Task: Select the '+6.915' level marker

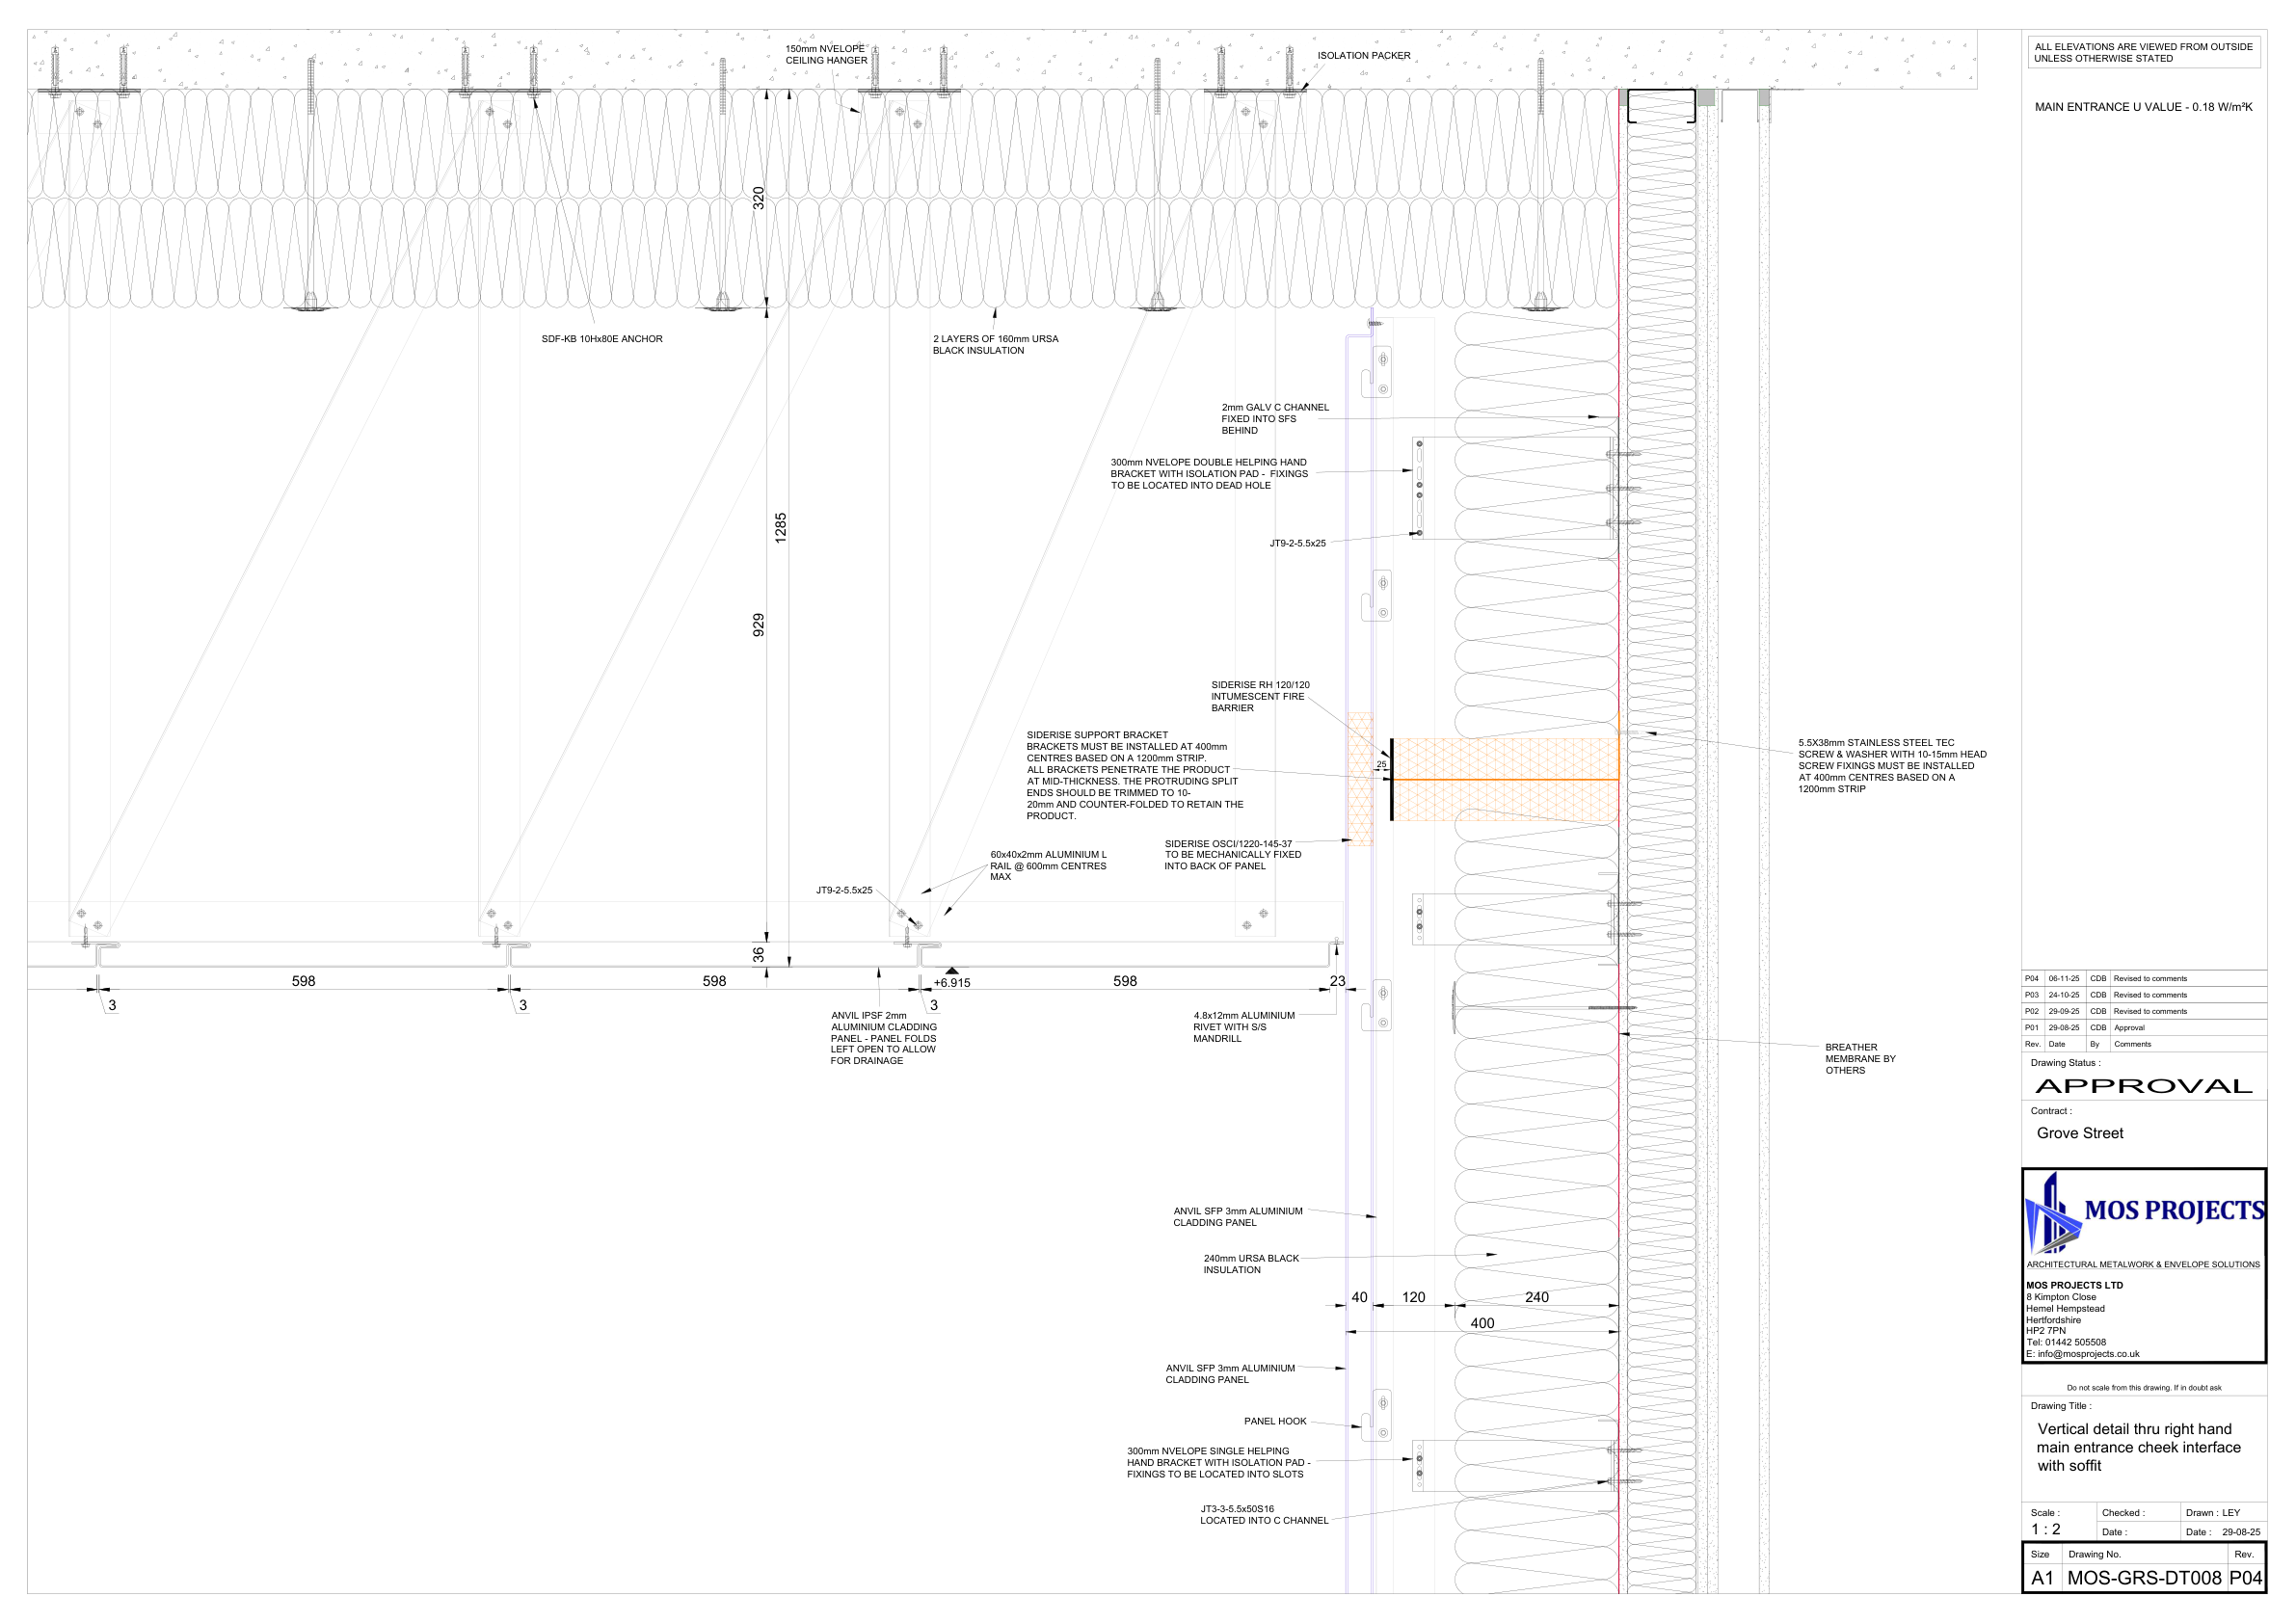Action: tap(952, 983)
